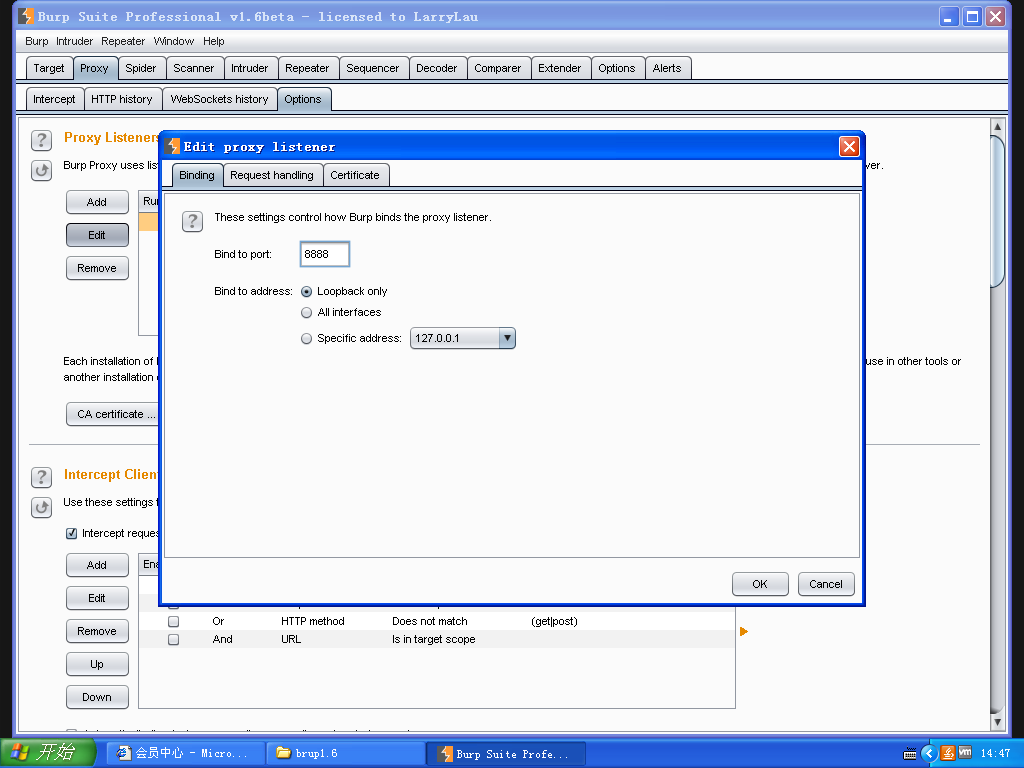Click Up button for intercept rules
This screenshot has width=1024, height=768.
(97, 664)
